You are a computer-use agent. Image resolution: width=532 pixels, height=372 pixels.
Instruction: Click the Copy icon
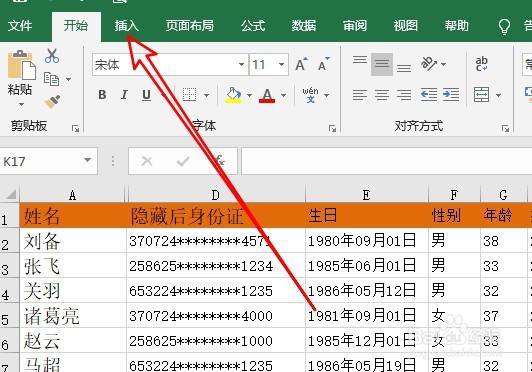coord(52,79)
